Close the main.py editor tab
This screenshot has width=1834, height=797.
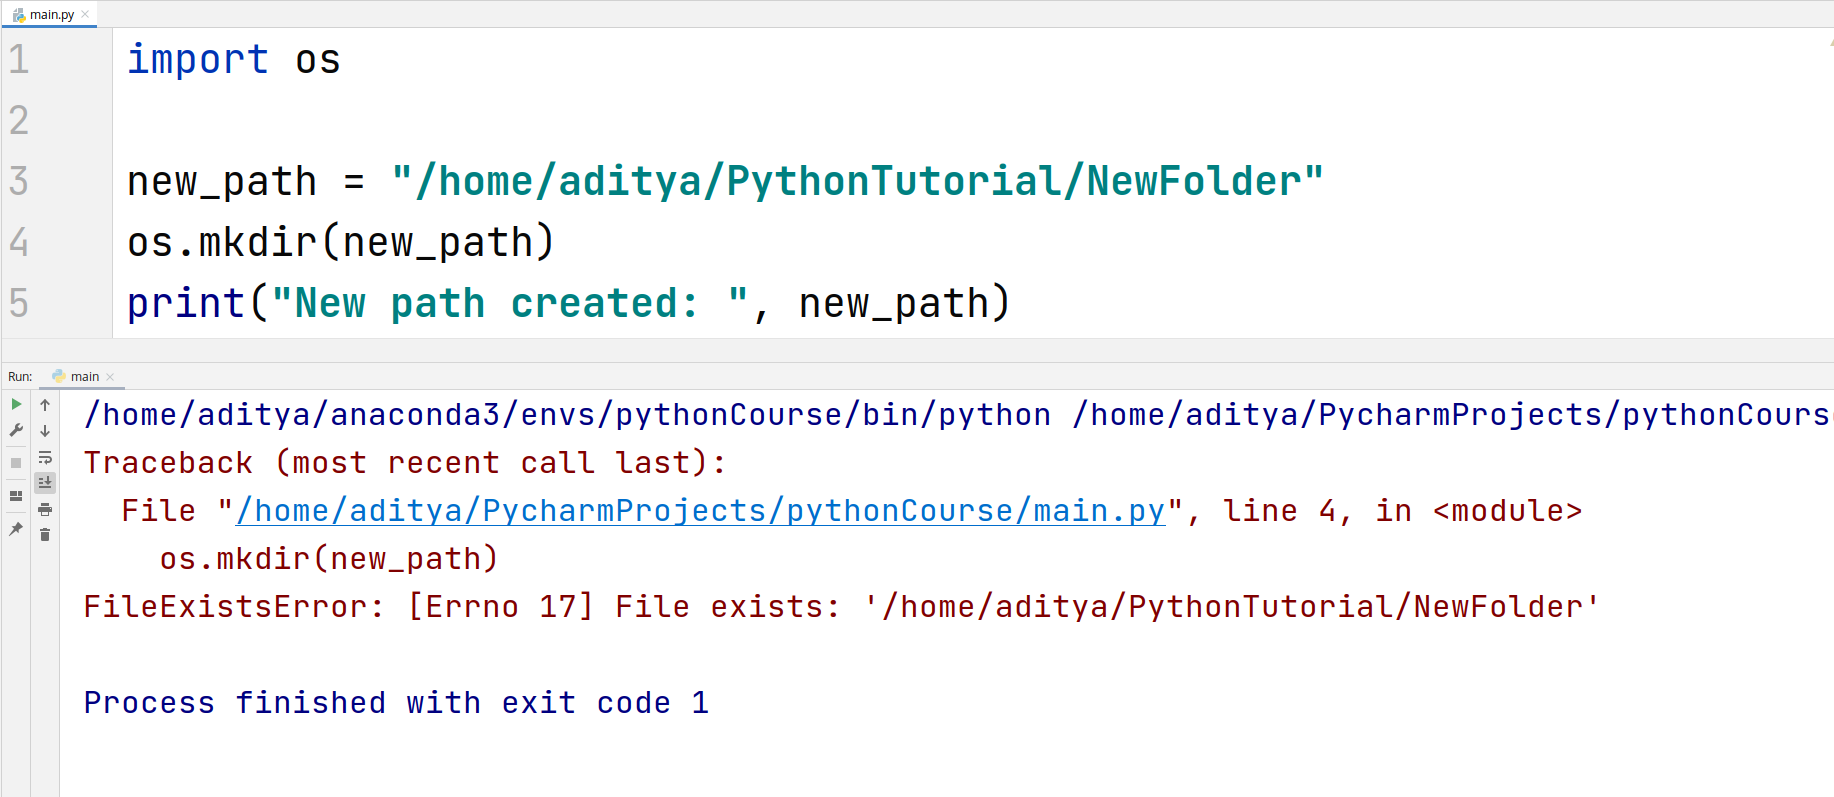point(86,14)
